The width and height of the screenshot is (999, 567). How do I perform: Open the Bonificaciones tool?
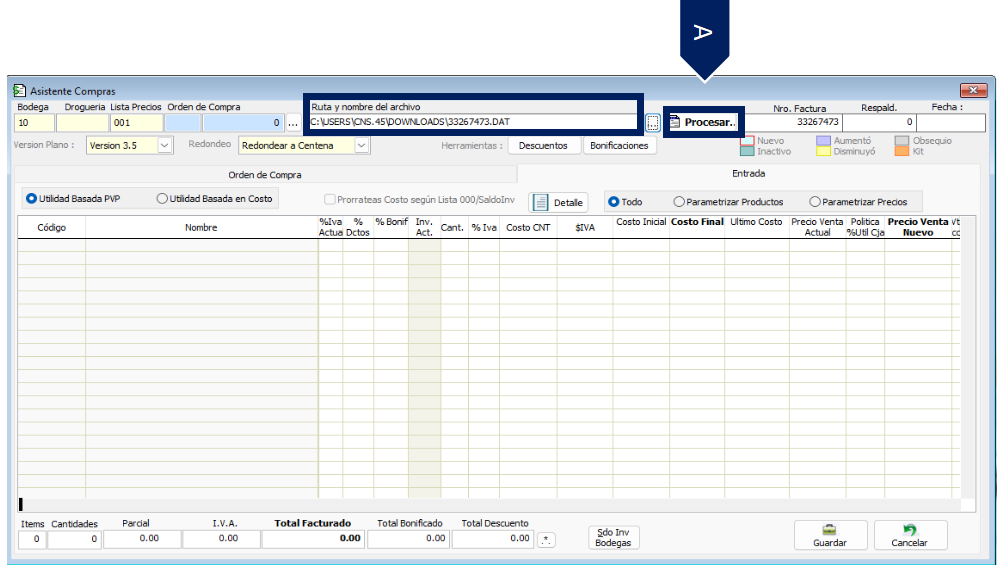tap(619, 146)
